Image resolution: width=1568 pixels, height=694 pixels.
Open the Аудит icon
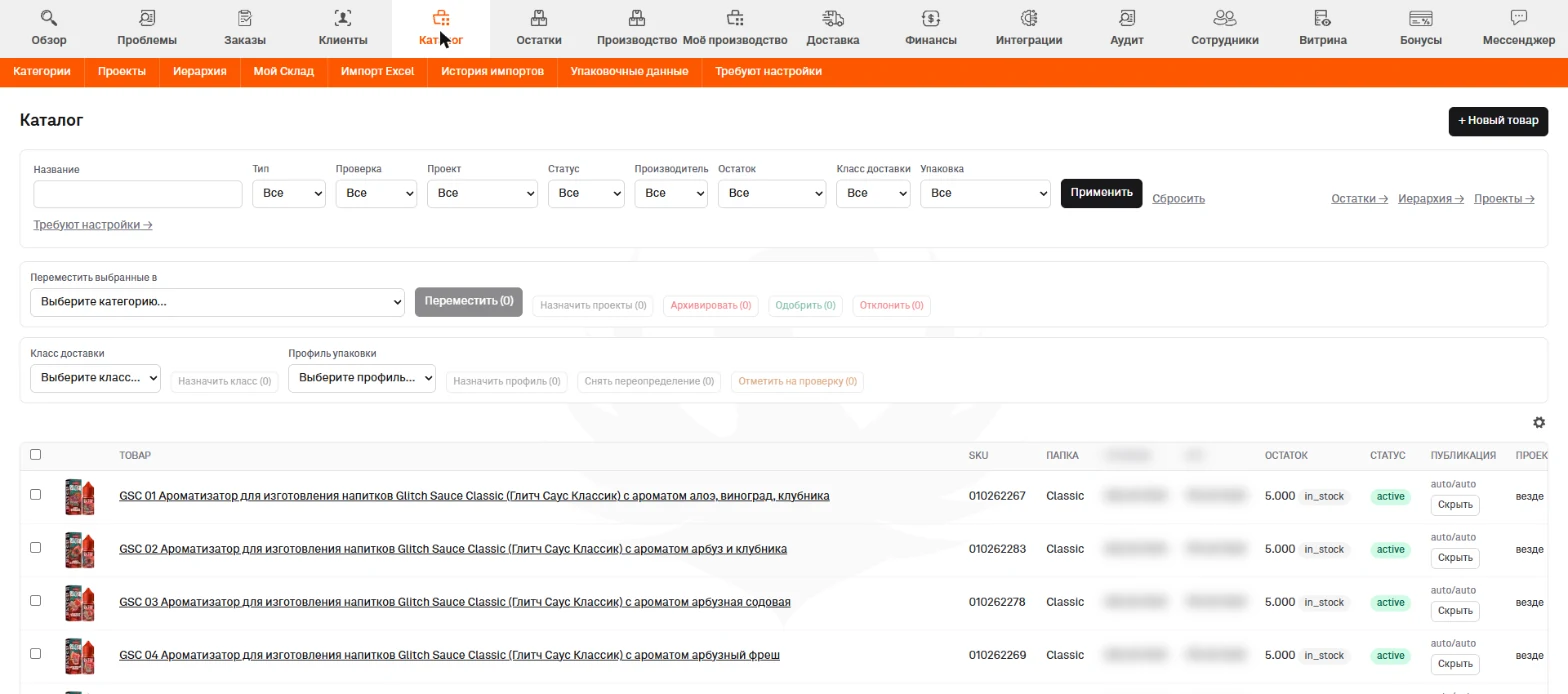pyautogui.click(x=1127, y=18)
